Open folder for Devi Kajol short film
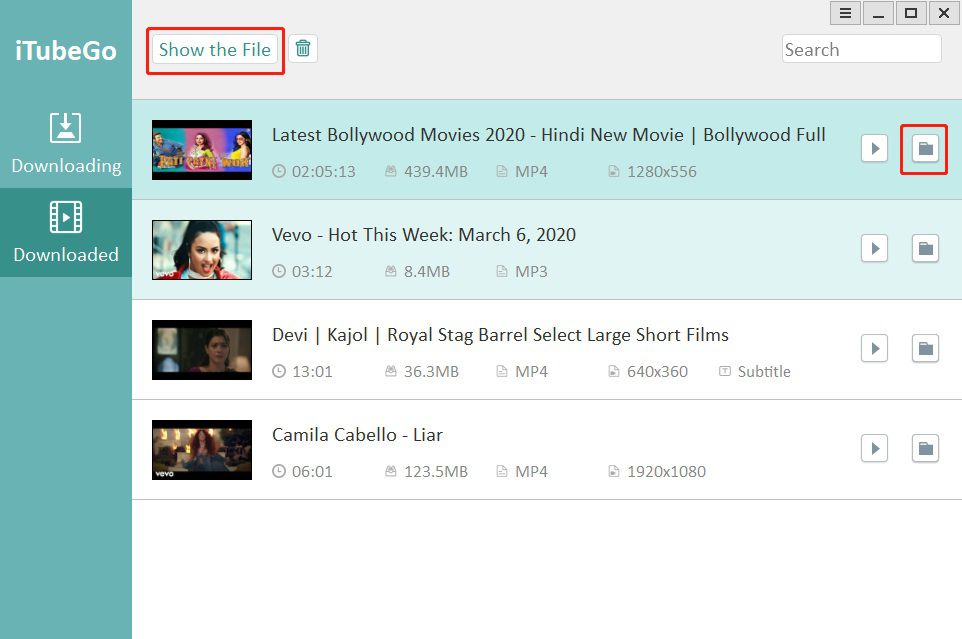962x639 pixels. (925, 348)
